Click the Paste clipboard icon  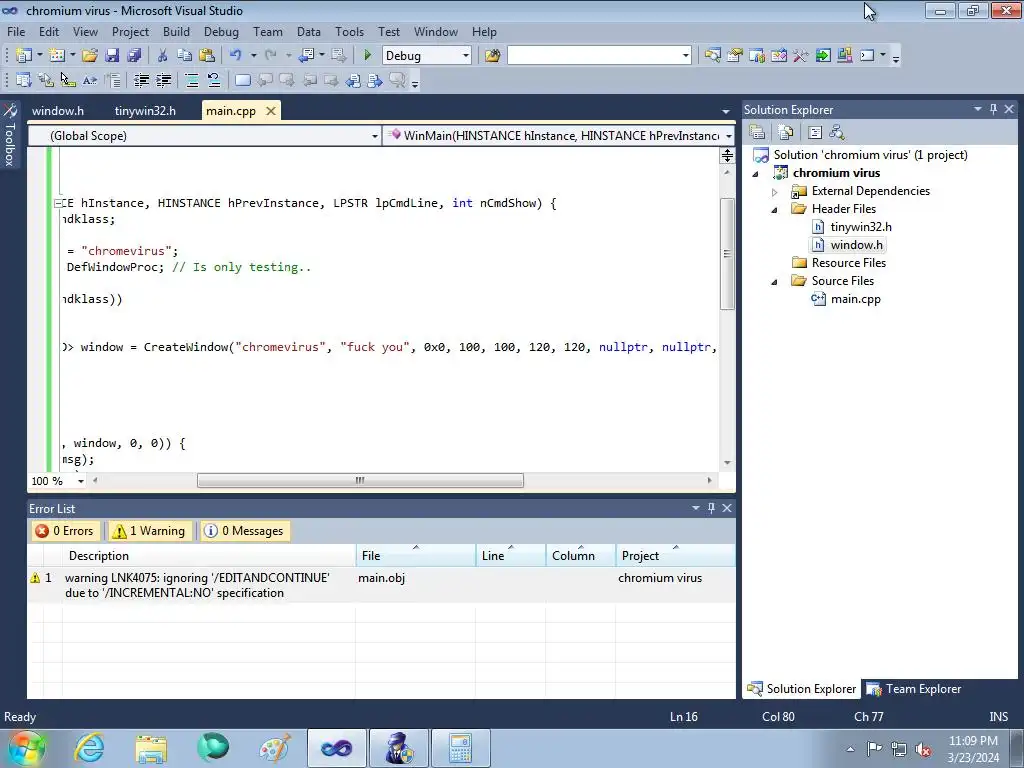pos(207,56)
